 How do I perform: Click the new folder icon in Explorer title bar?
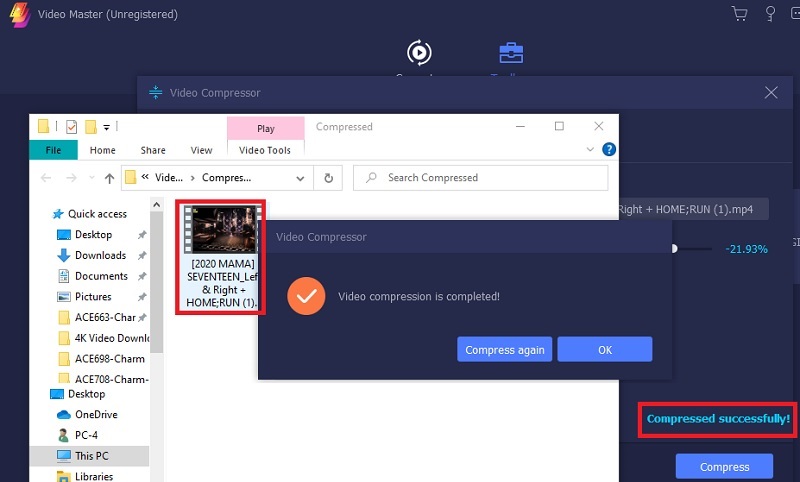coord(91,126)
